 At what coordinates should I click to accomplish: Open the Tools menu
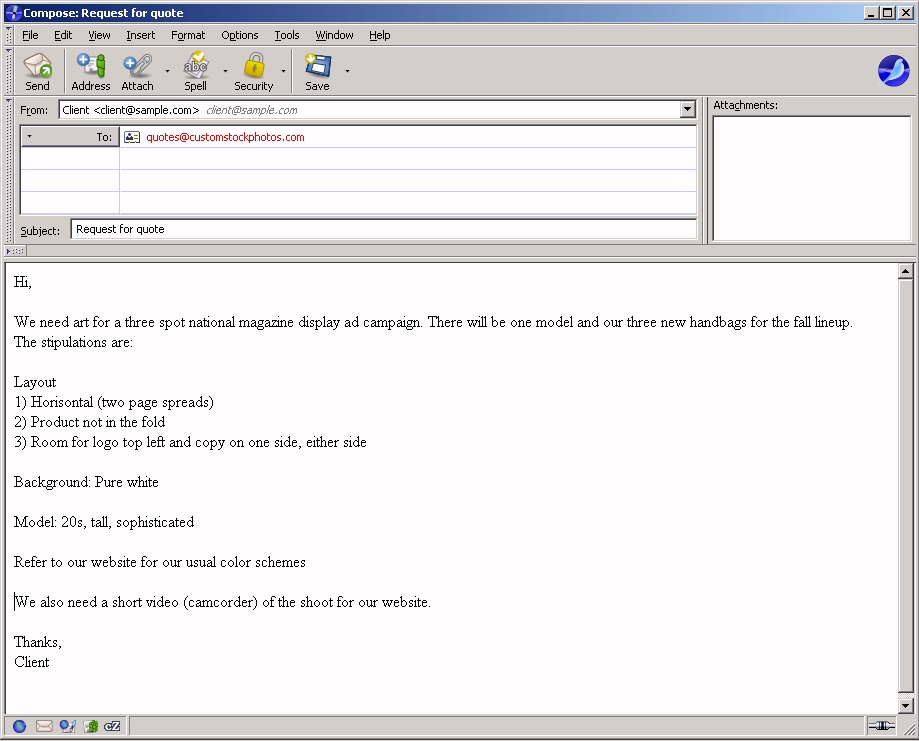click(x=287, y=35)
